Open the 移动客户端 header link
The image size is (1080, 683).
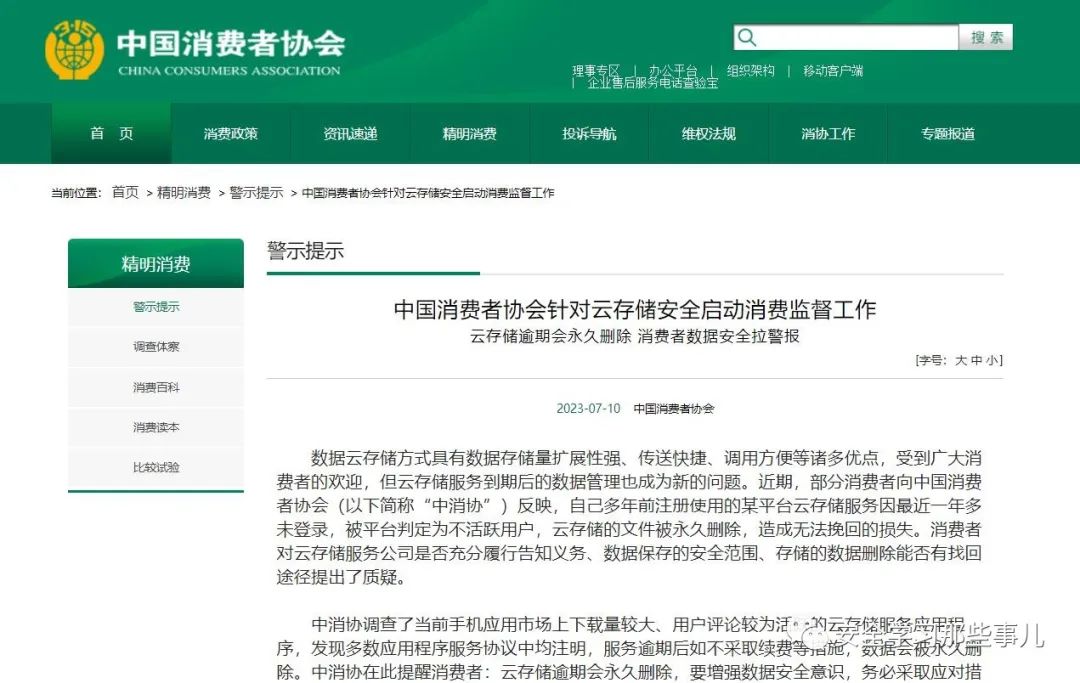click(x=833, y=71)
